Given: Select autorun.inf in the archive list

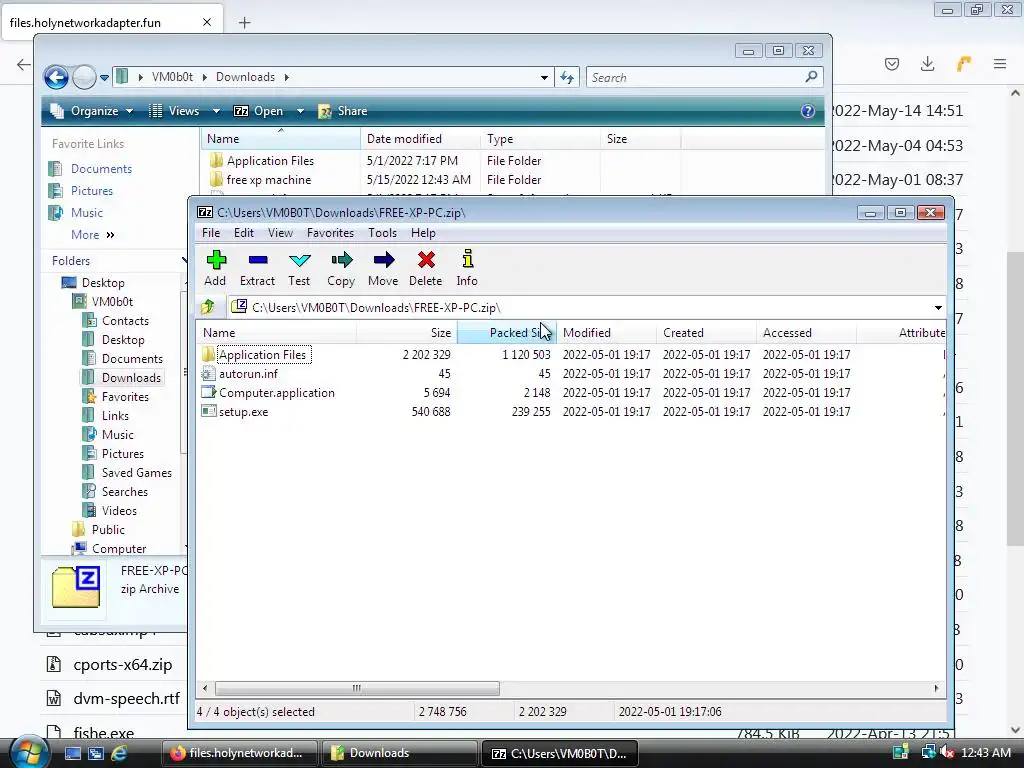Looking at the screenshot, I should [248, 374].
